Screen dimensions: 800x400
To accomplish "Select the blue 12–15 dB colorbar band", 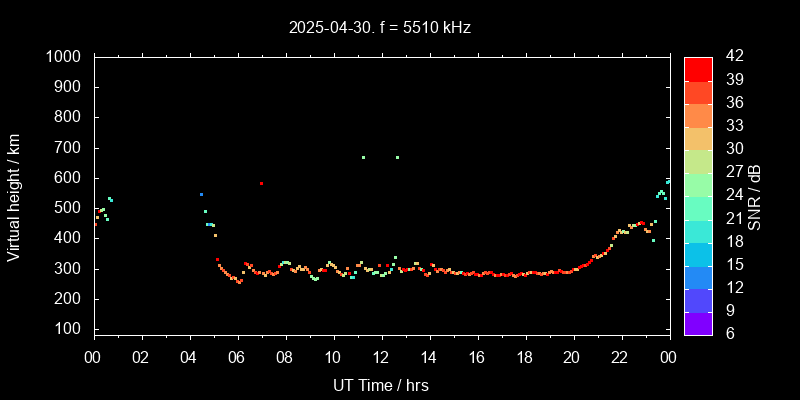I will click(698, 277).
